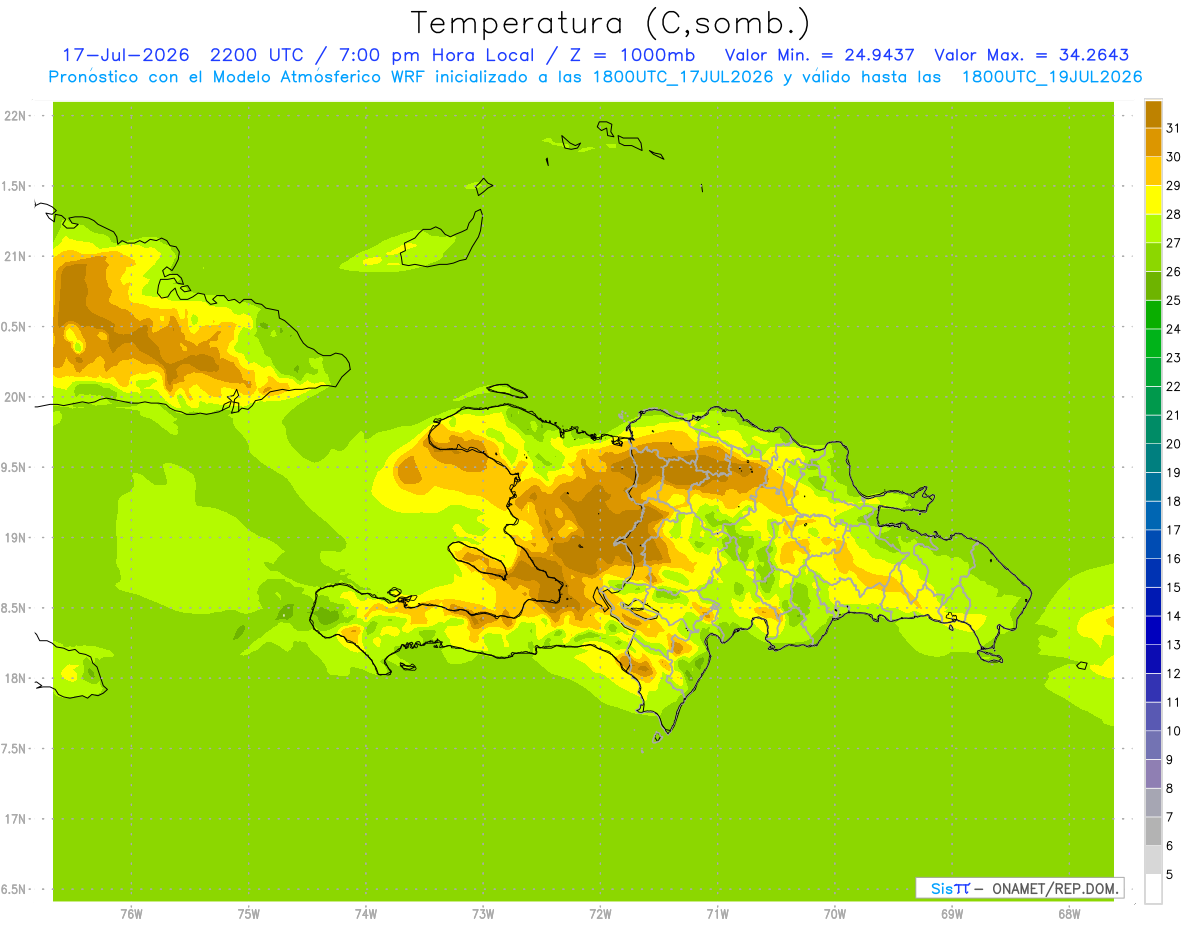Click the '17N' latitude axis label
Image resolution: width=1200 pixels, height=927 pixels.
tap(14, 819)
